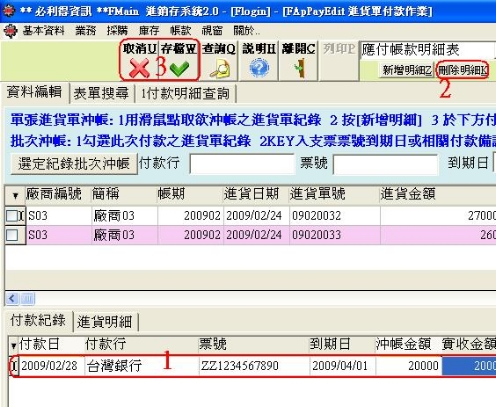The width and height of the screenshot is (496, 407).
Task: Open the purchase grid column selector arrow
Action: [15, 196]
